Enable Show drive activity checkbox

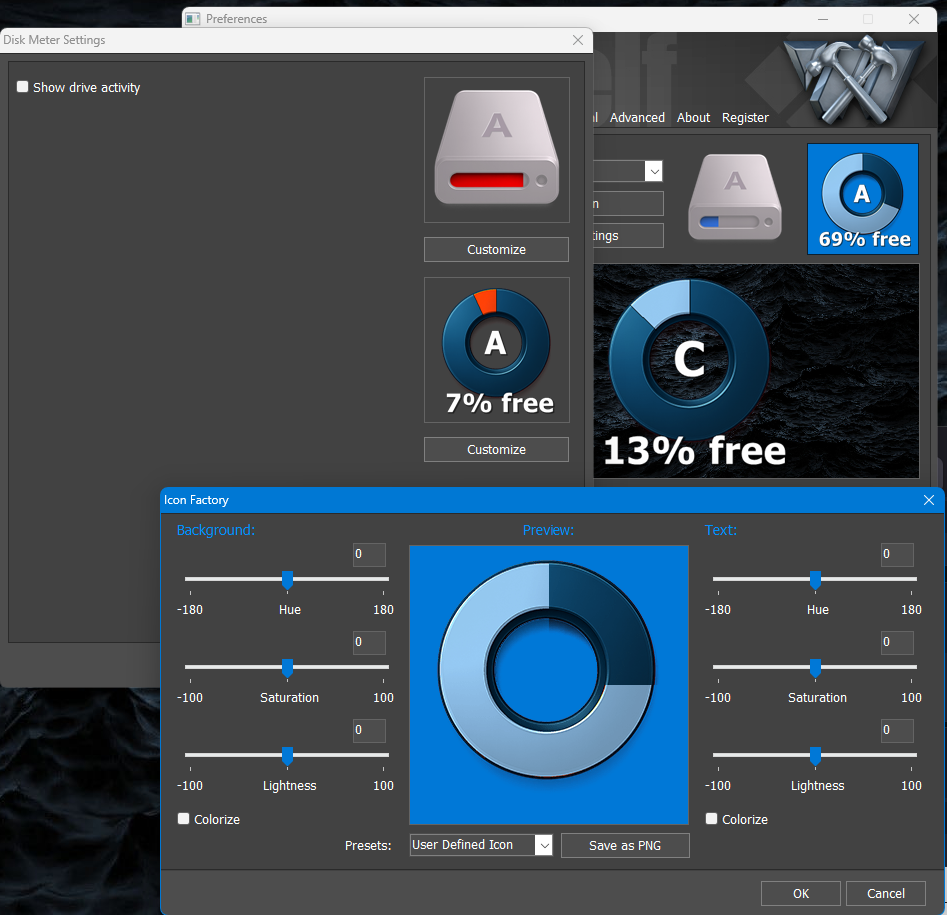[23, 88]
